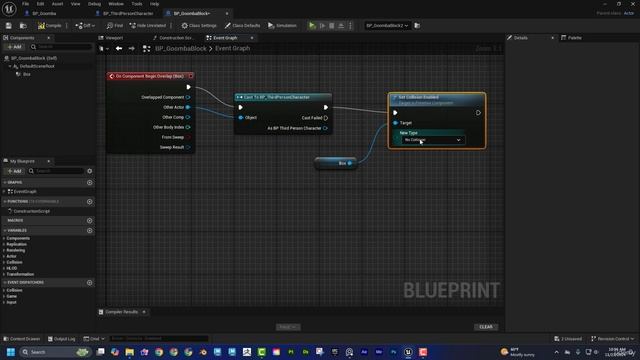Click the icon next to the debug object dropdown

(417, 26)
